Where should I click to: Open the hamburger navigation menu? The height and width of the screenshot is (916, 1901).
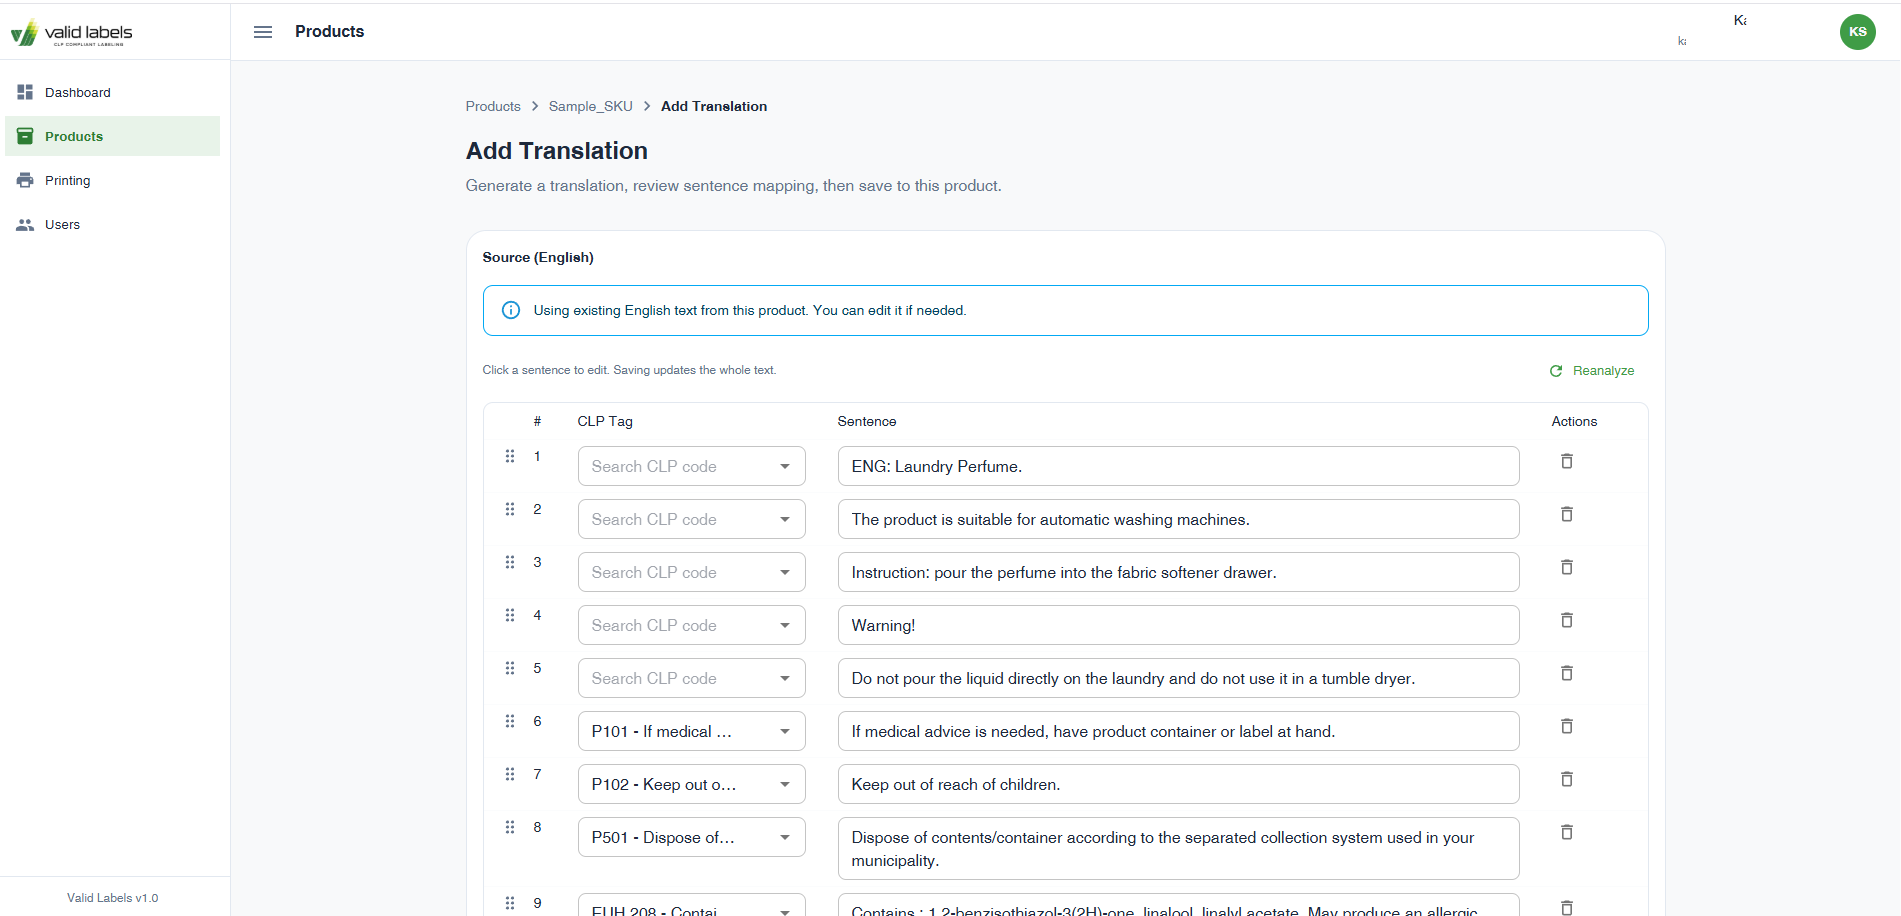[262, 31]
